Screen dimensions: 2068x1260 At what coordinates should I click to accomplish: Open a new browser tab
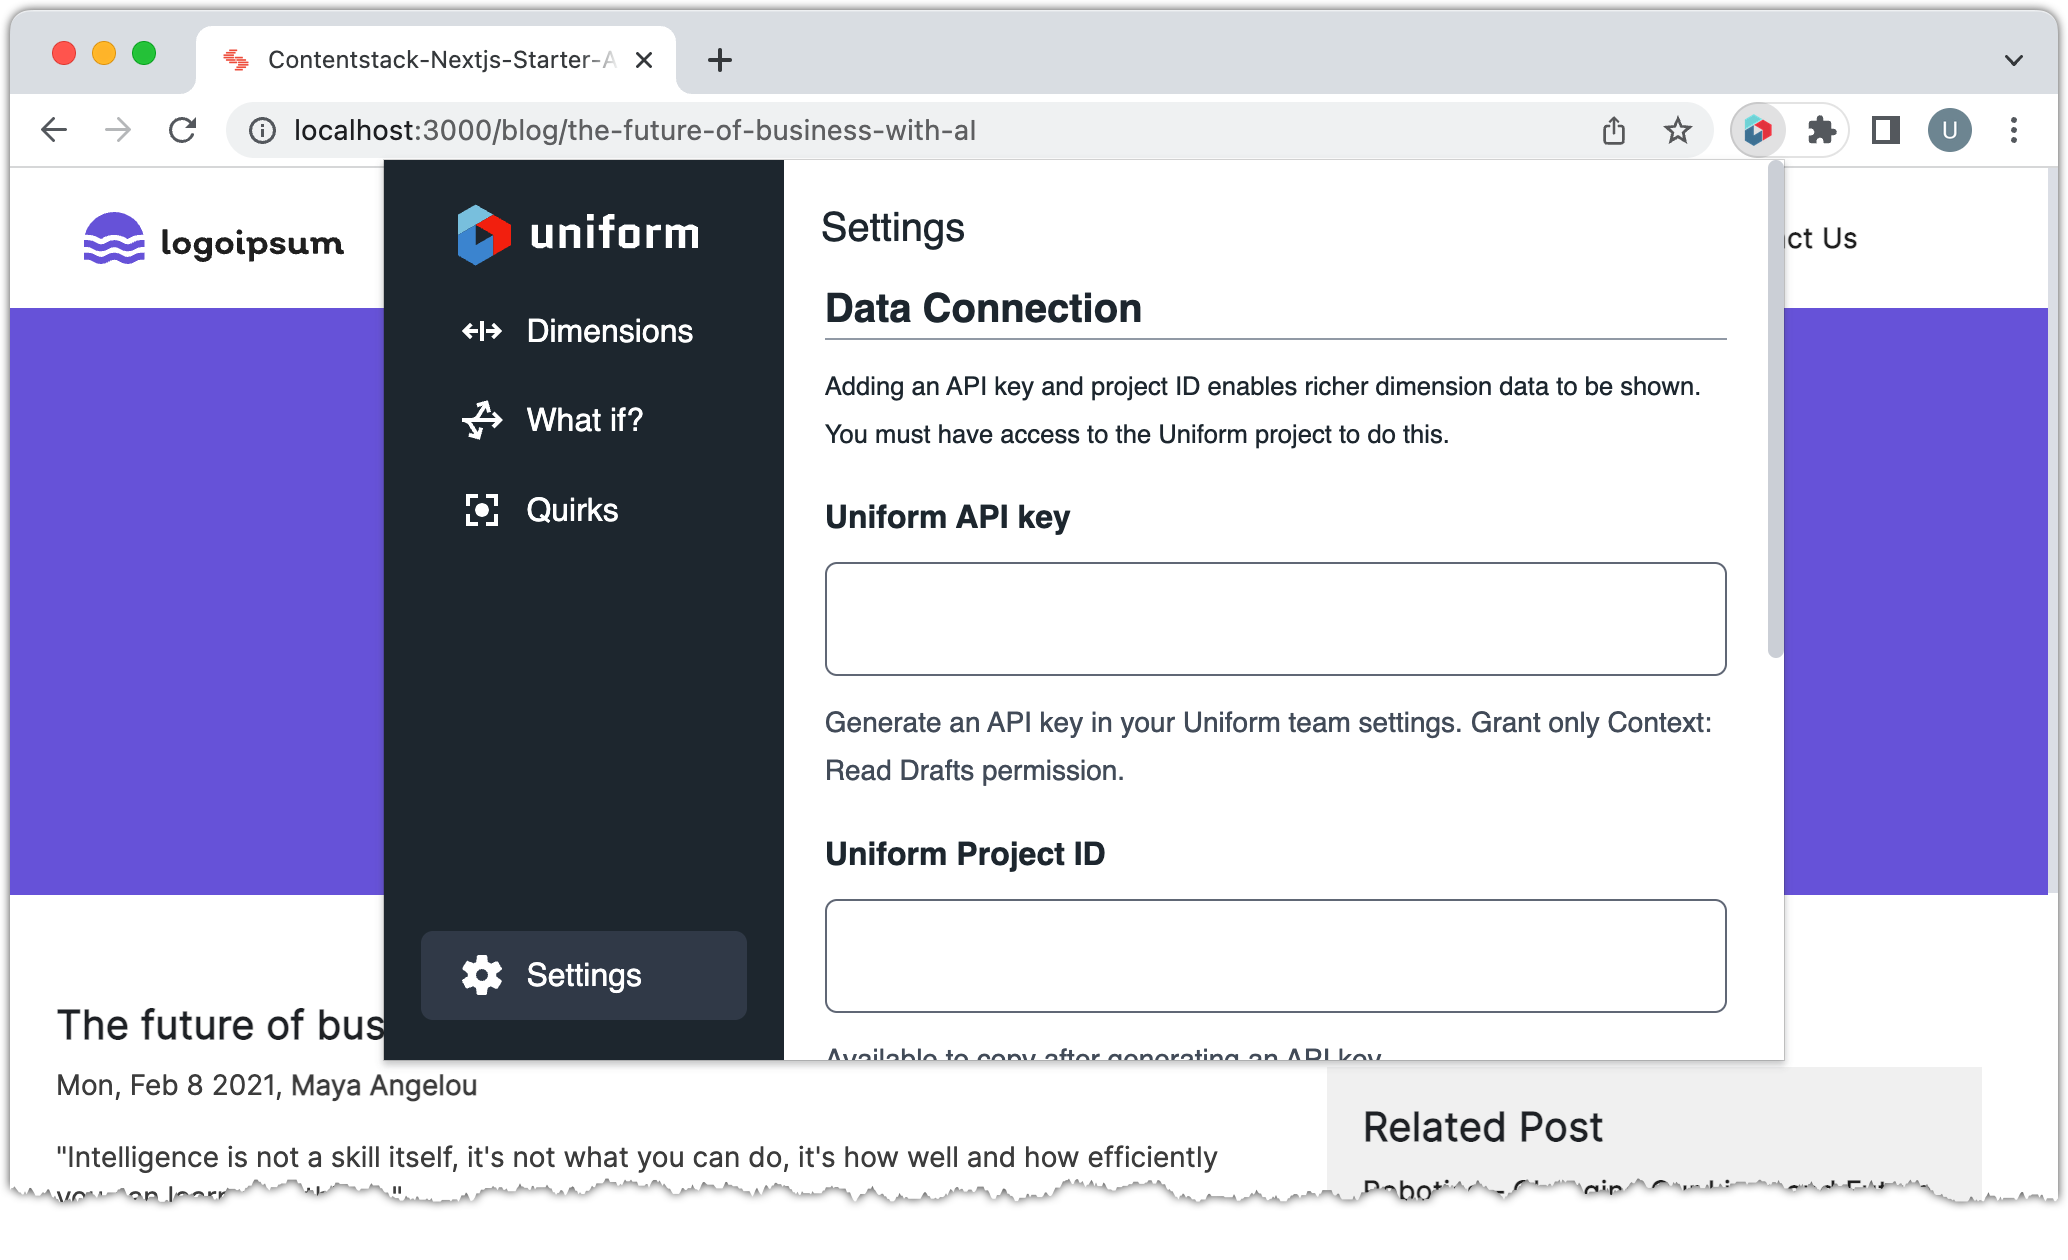pyautogui.click(x=719, y=60)
